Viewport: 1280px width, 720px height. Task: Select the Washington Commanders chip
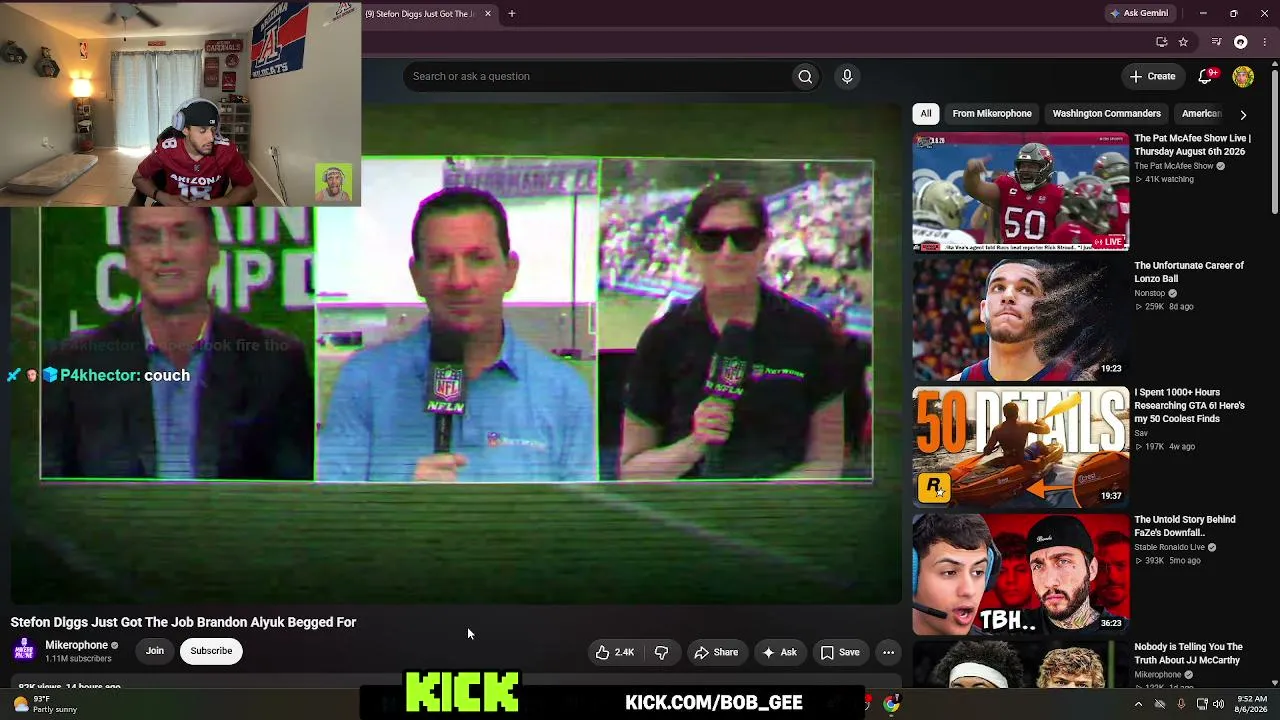1106,114
